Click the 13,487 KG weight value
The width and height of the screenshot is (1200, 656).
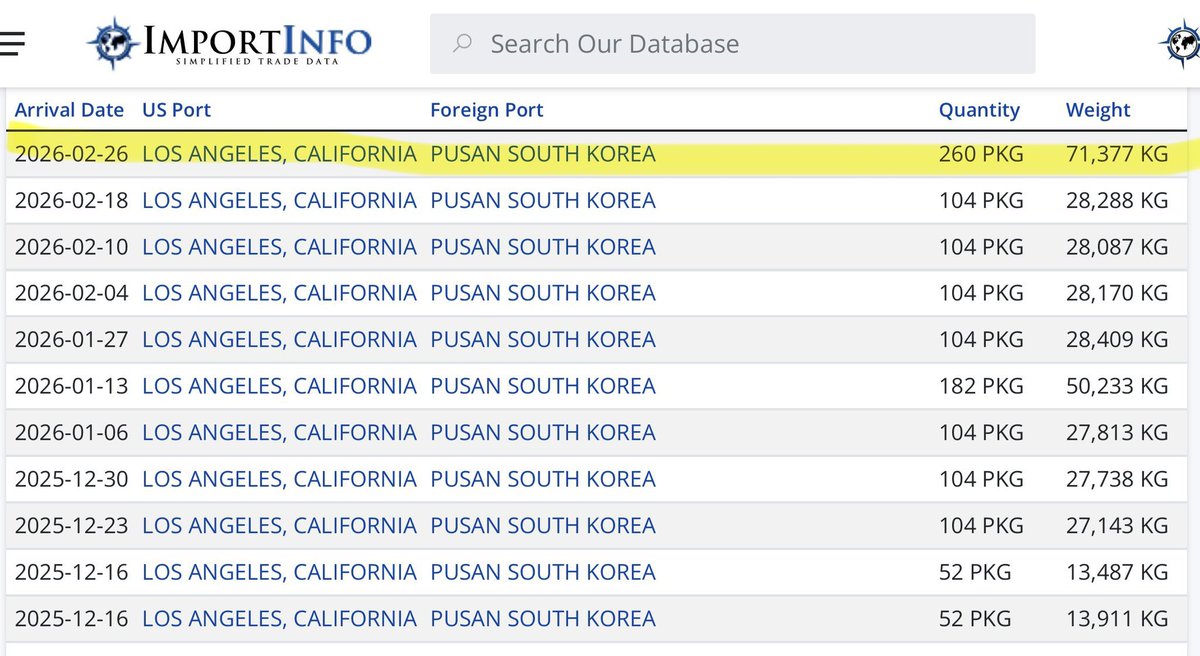pos(1117,572)
